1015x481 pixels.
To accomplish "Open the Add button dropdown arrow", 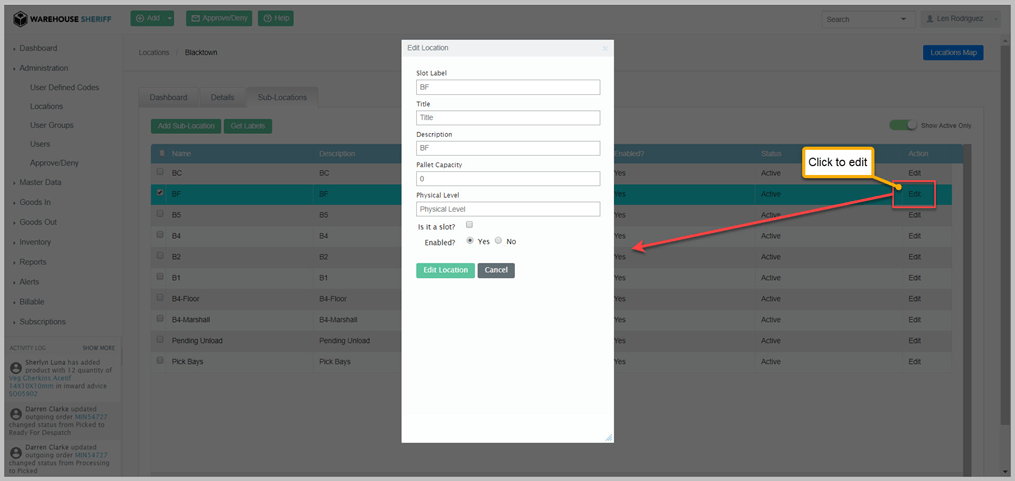I will (171, 19).
